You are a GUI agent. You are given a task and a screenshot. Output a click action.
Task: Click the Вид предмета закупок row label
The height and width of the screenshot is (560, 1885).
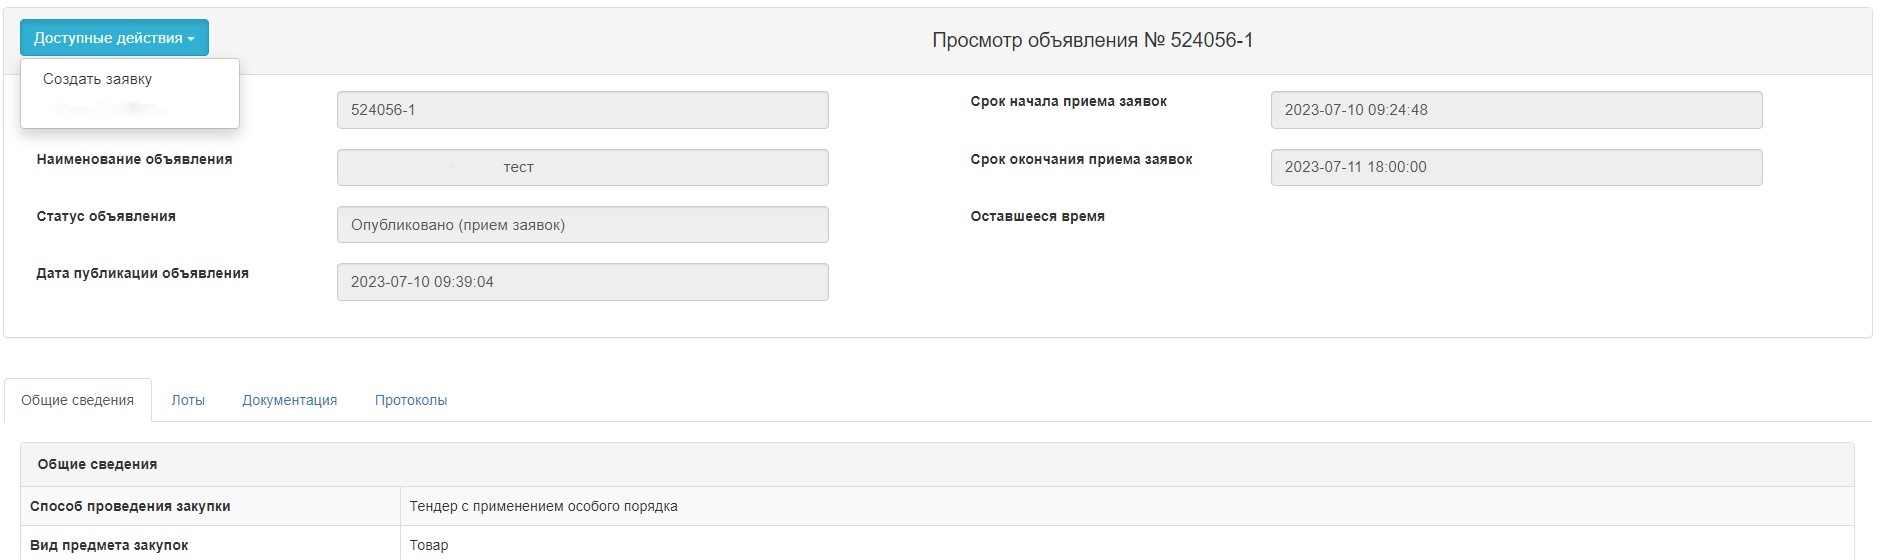pyautogui.click(x=109, y=545)
